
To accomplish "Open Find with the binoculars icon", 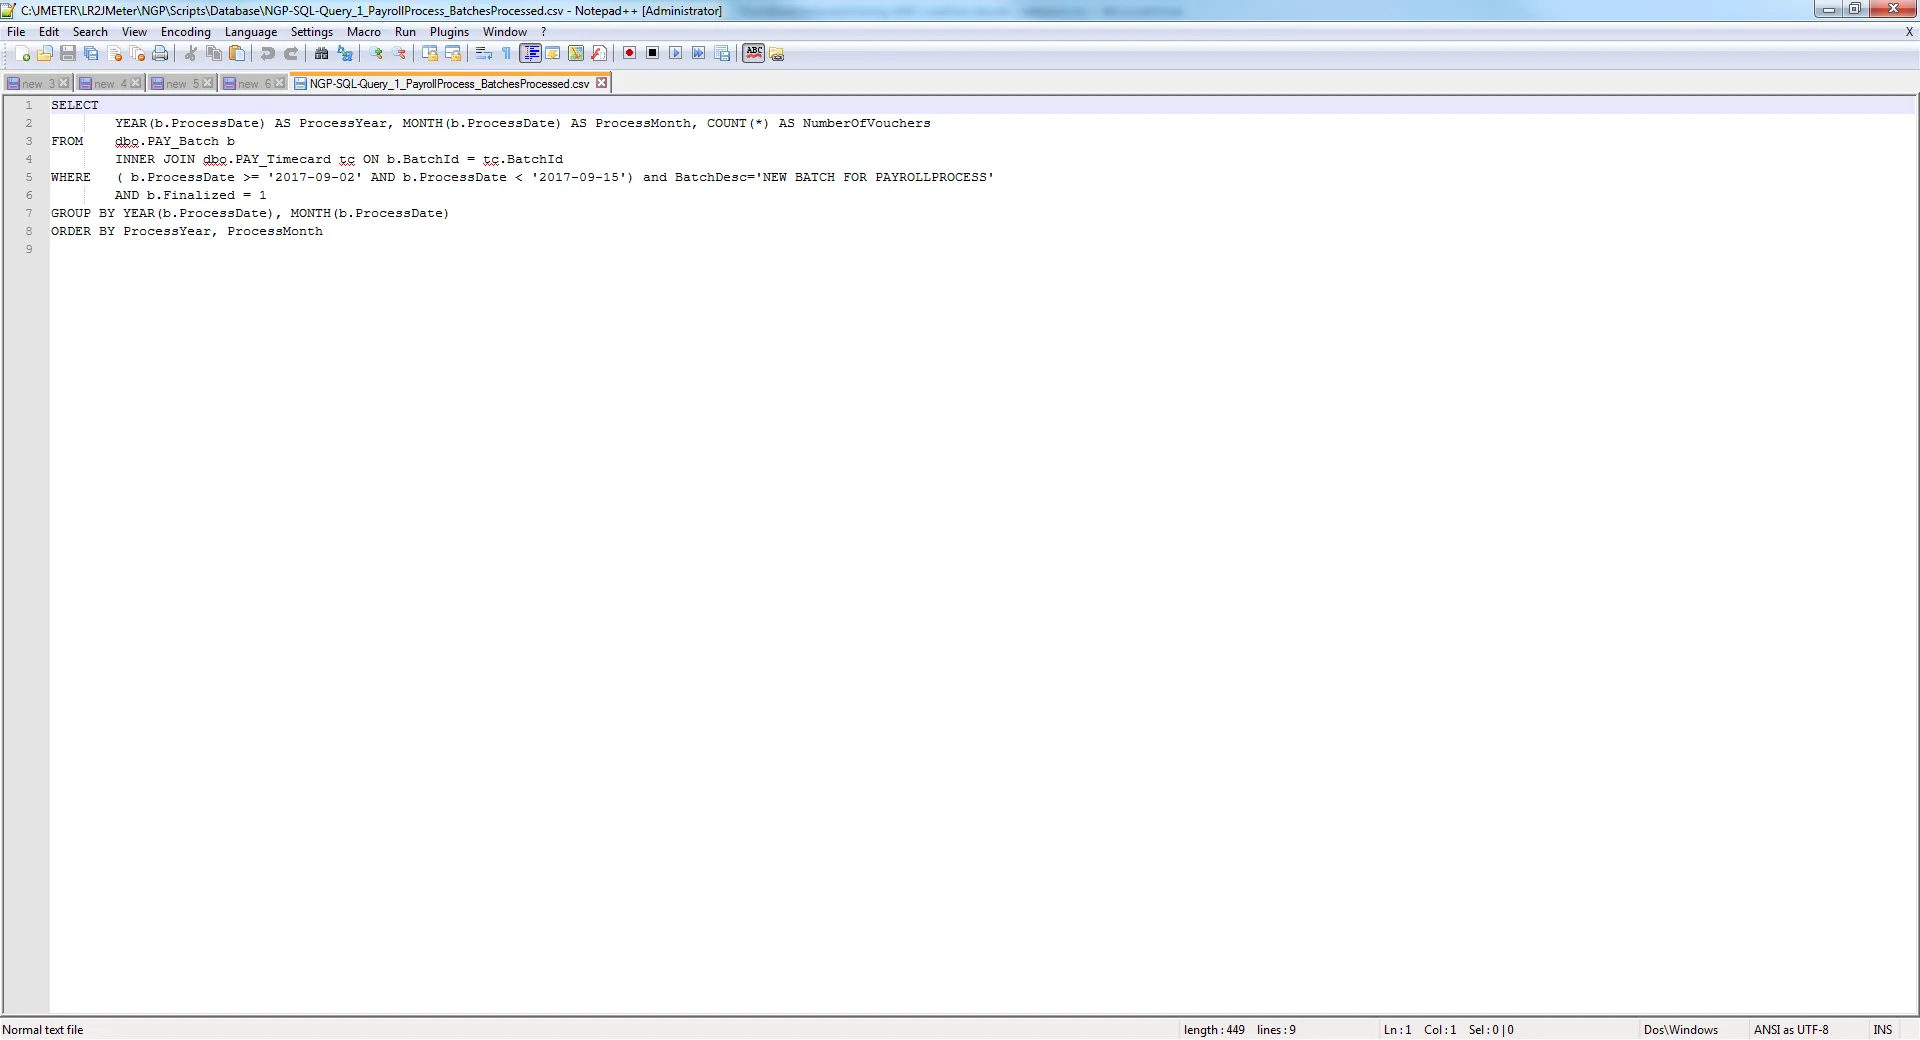I will click(x=321, y=54).
